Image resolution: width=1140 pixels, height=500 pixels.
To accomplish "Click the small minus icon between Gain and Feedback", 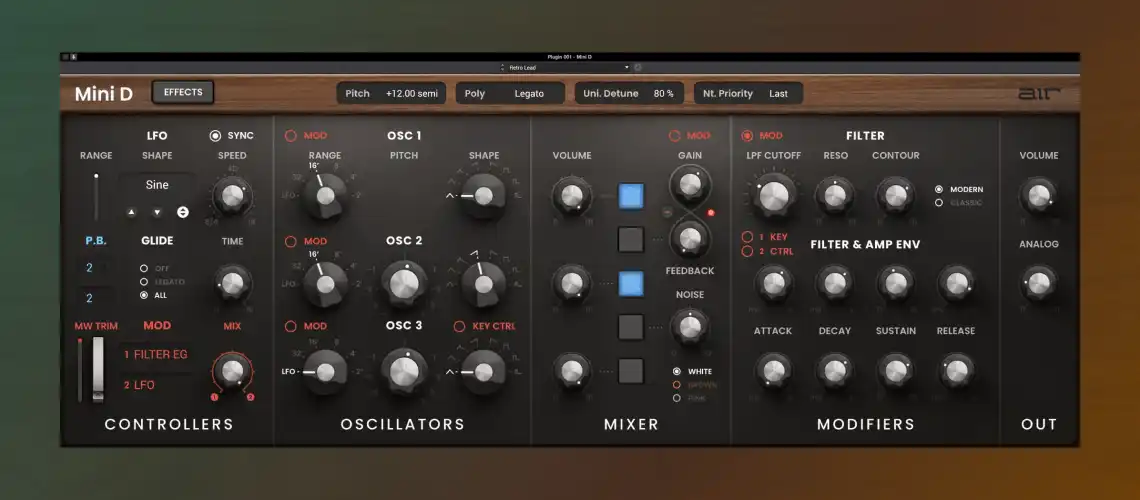I will pos(666,212).
